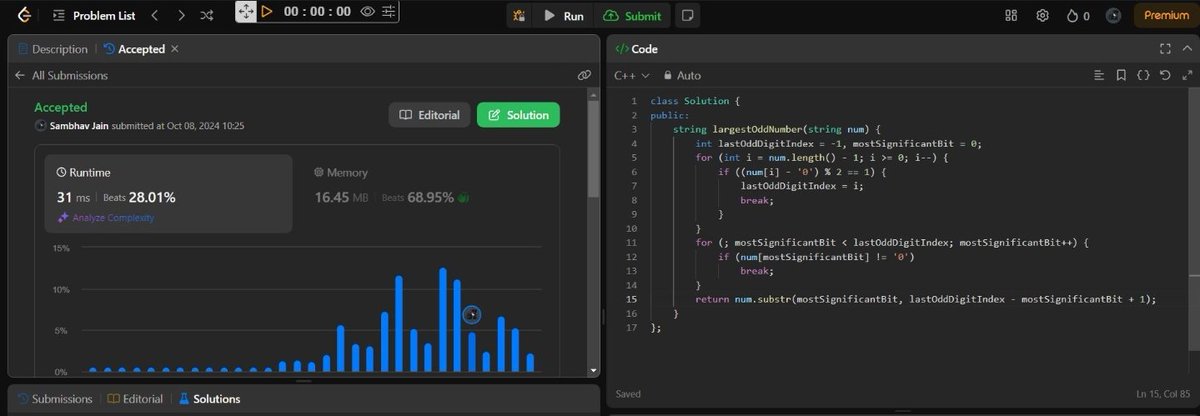The height and width of the screenshot is (416, 1200).
Task: Open the Submissions tab at bottom
Action: click(55, 399)
